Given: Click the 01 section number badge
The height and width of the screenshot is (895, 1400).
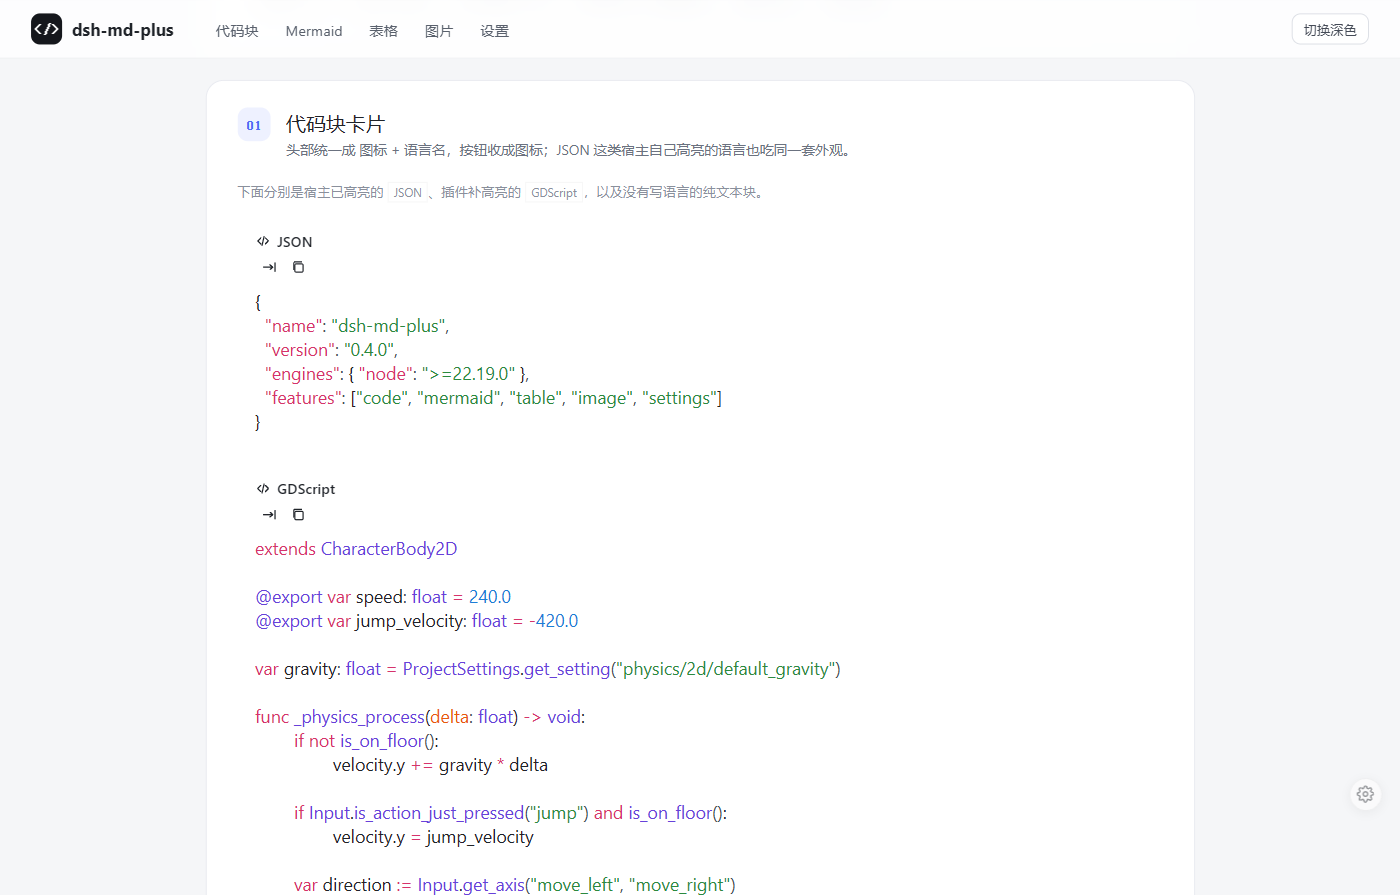Looking at the screenshot, I should [254, 125].
